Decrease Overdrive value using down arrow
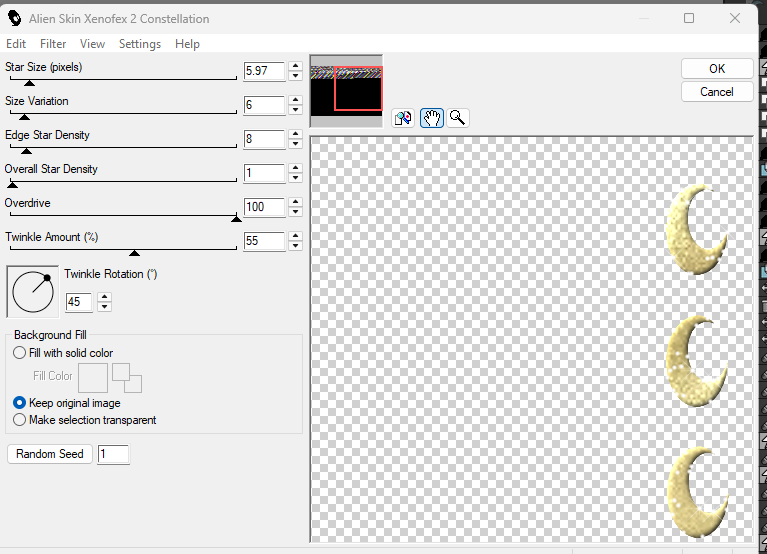Screen dimensions: 767x554 295,212
